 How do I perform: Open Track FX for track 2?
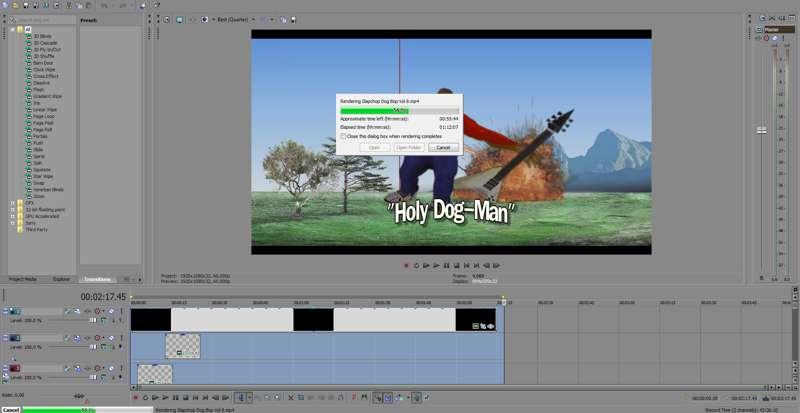(87, 337)
